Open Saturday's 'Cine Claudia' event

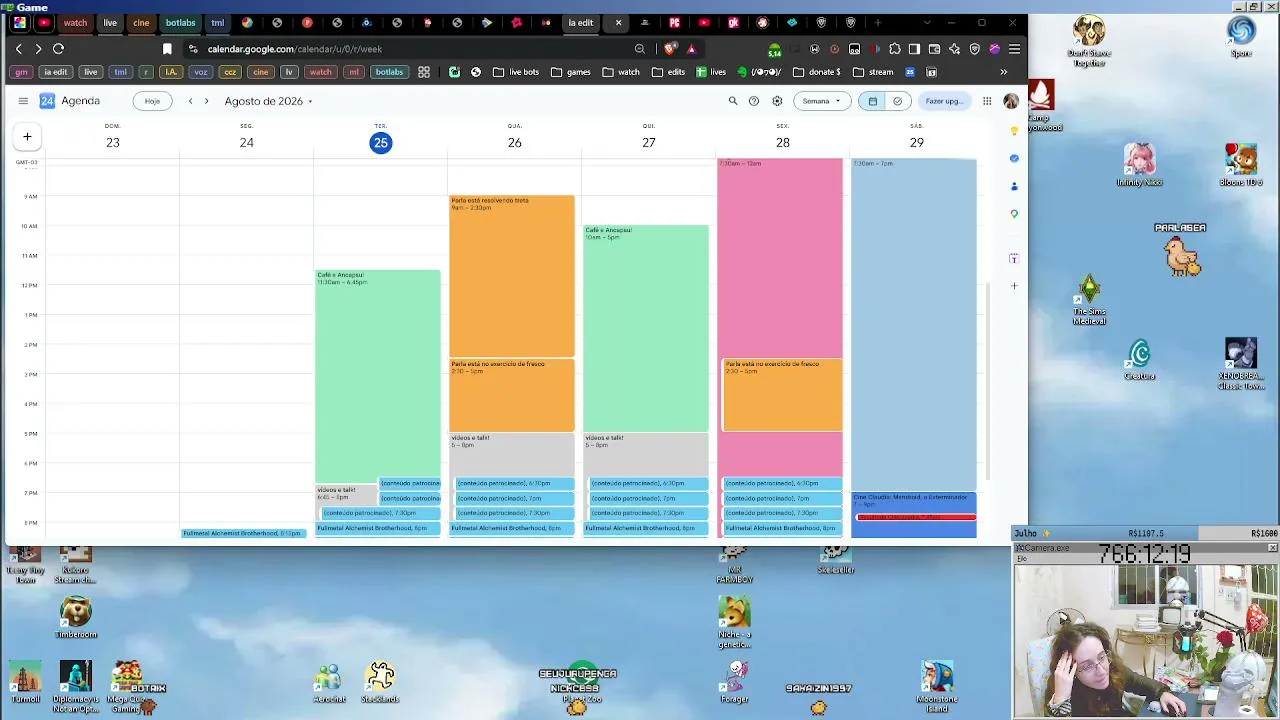click(914, 502)
